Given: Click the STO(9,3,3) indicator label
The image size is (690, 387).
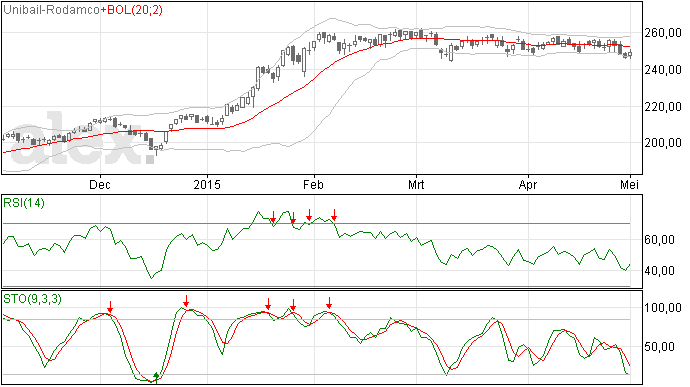Looking at the screenshot, I should (33, 299).
